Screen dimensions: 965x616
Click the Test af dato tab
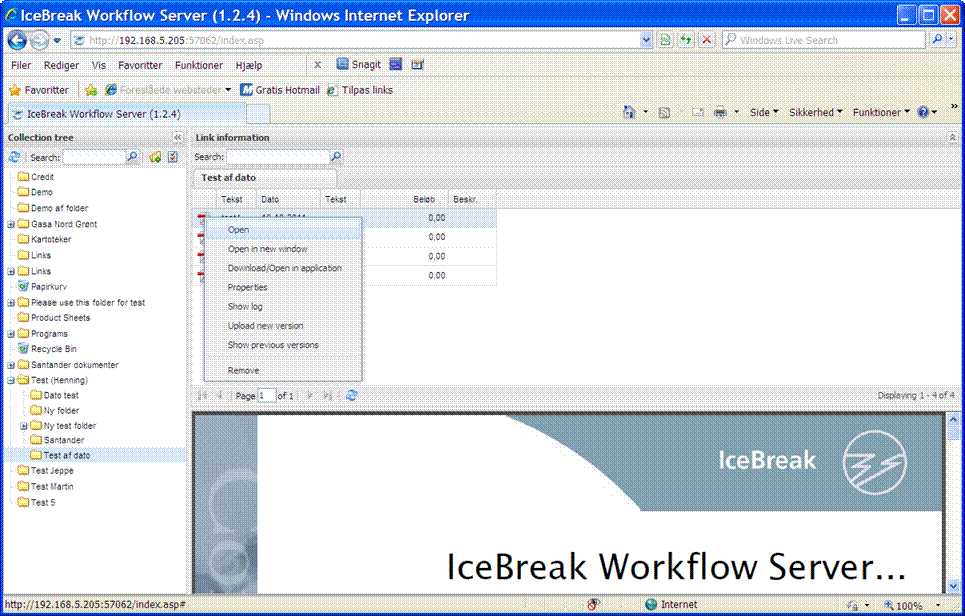point(265,177)
